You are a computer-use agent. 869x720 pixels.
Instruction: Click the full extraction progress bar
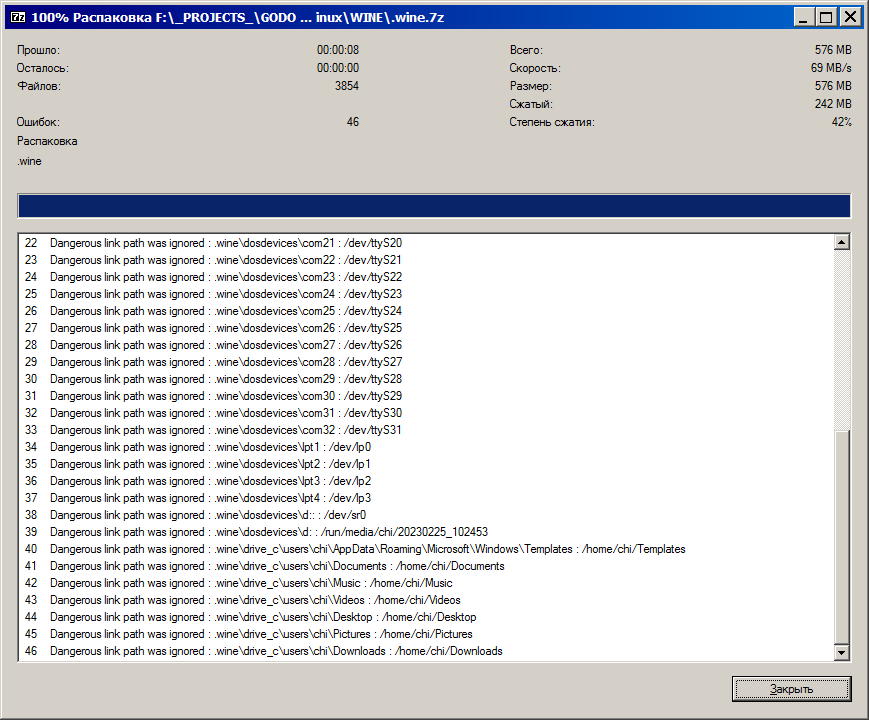pyautogui.click(x=434, y=206)
